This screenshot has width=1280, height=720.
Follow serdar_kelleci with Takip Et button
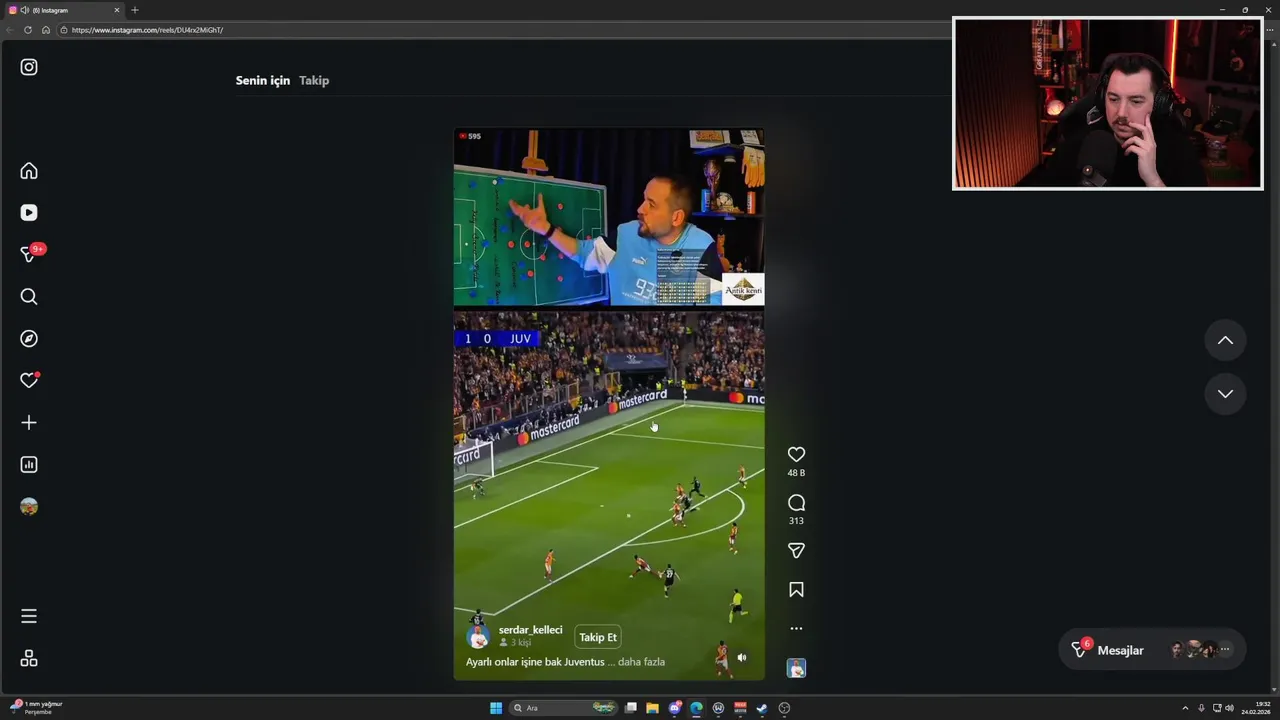(x=598, y=637)
